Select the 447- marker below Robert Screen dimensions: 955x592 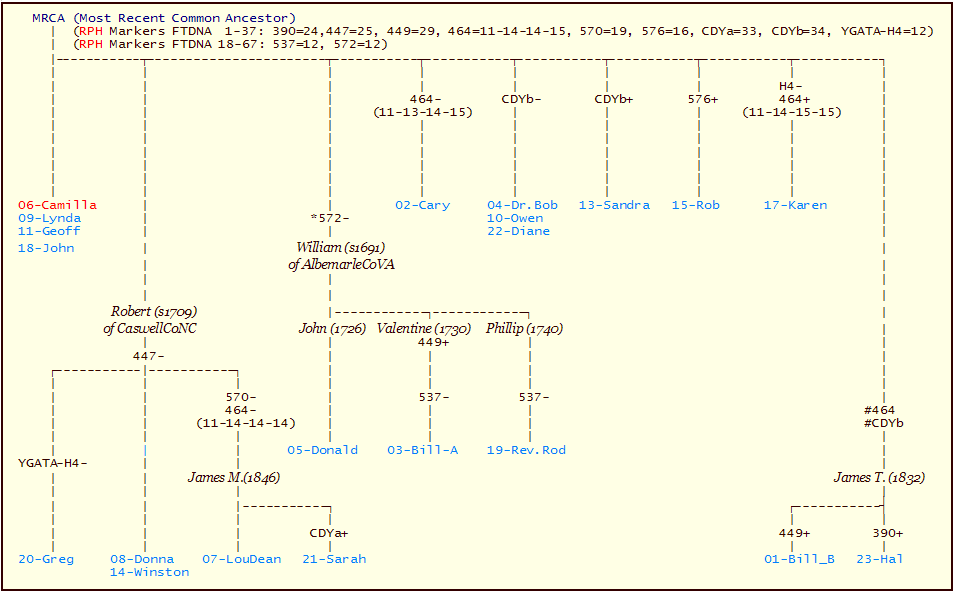pyautogui.click(x=149, y=356)
